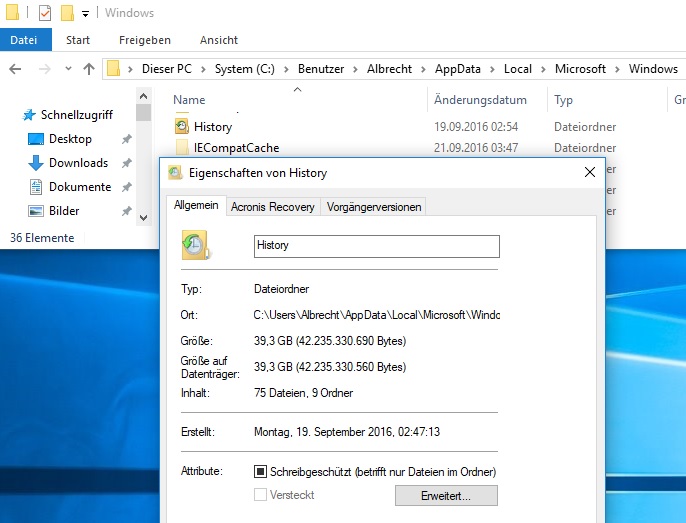
Task: Select the Allgemein properties tab
Action: coord(196,205)
